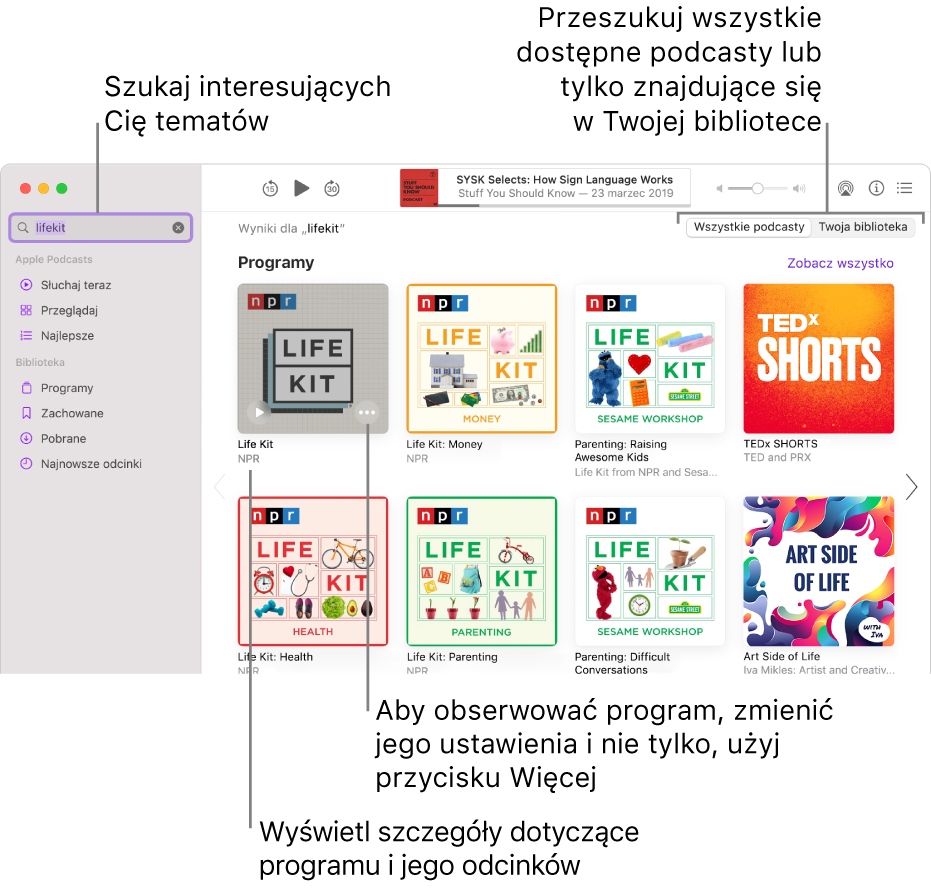931x888 pixels.
Task: Focus the lifekit search field
Action: pyautogui.click(x=101, y=228)
